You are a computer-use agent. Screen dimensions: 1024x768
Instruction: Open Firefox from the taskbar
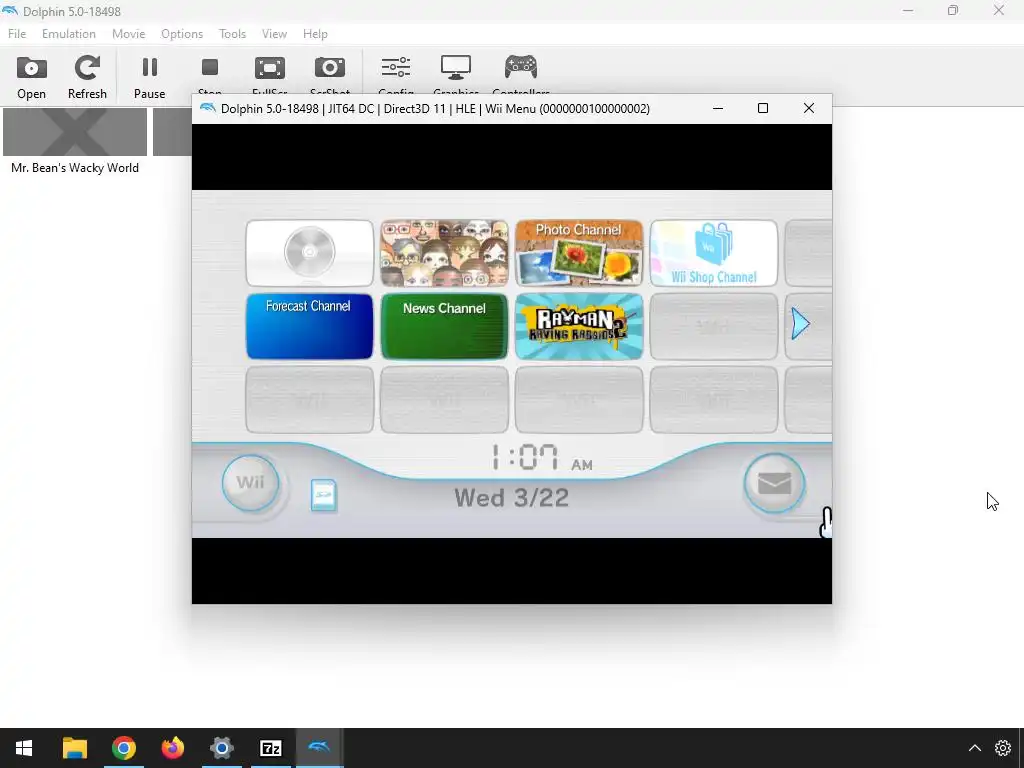point(172,748)
